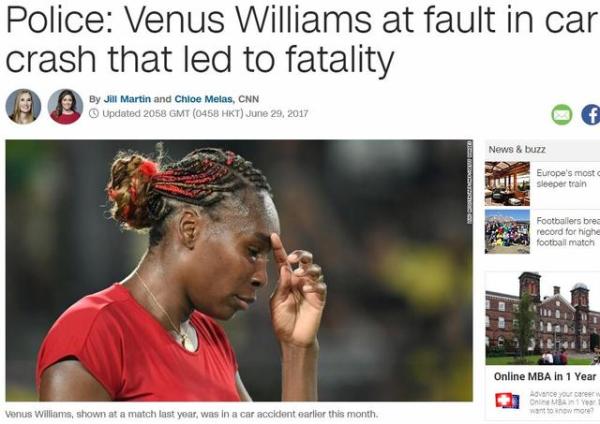Click Jill Martin's round author photo
The image size is (600, 424).
coord(23,107)
